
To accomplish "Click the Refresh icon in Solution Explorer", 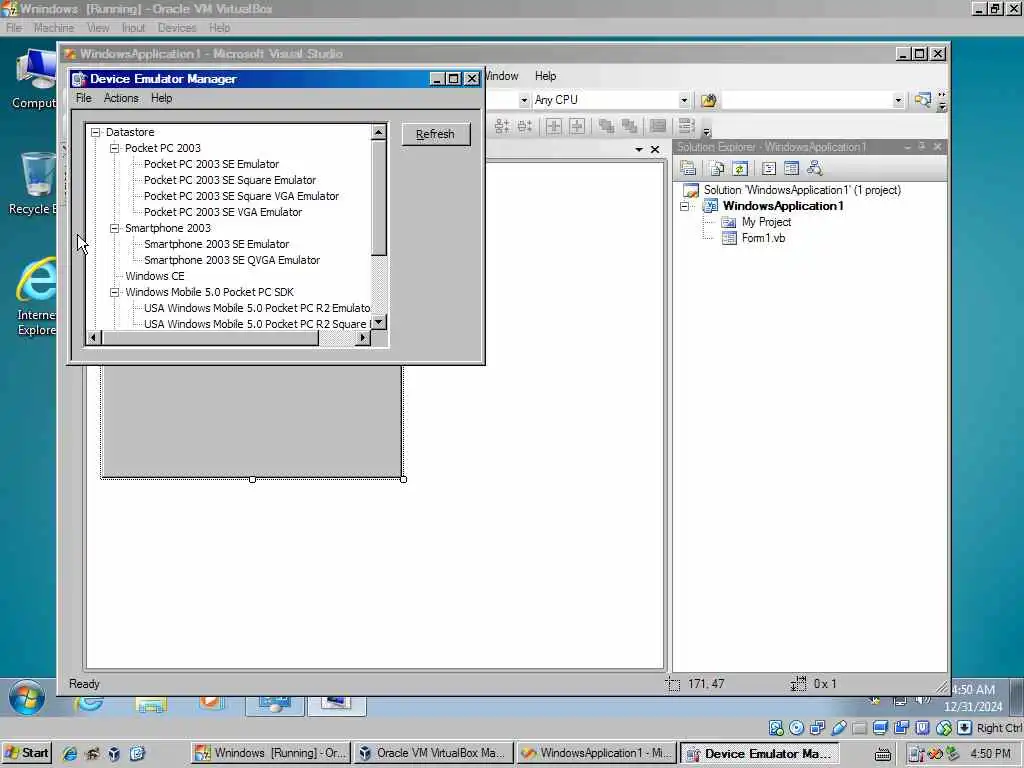I will pyautogui.click(x=740, y=168).
